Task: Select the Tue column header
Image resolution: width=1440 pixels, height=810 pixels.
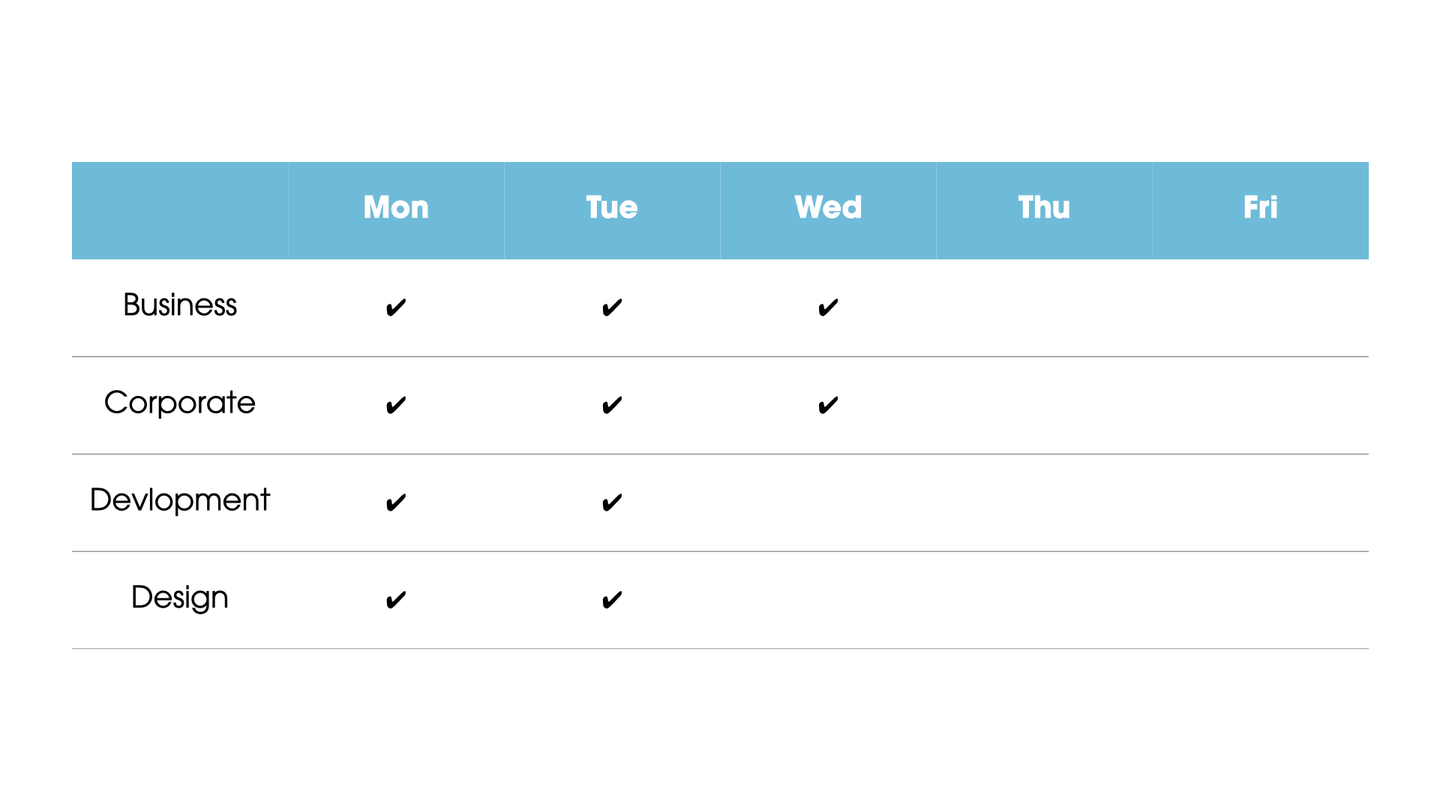Action: [612, 208]
